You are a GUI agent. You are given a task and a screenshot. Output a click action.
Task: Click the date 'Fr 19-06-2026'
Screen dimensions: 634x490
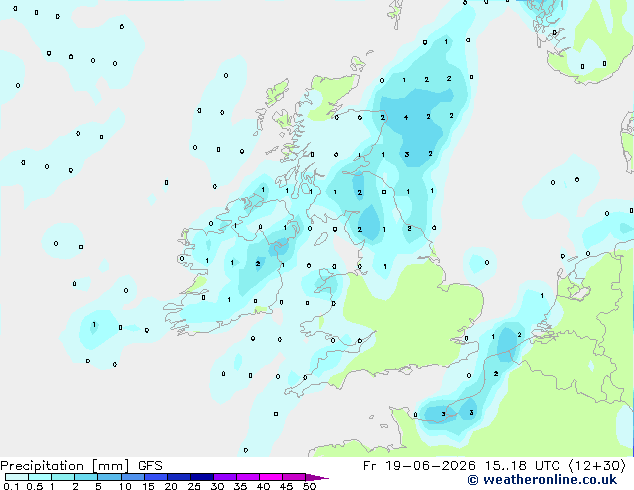419,466
